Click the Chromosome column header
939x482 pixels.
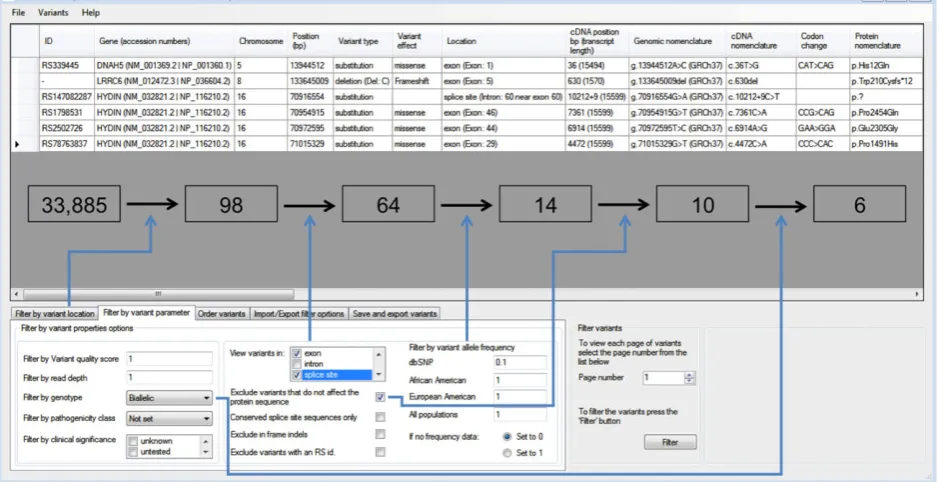pos(261,41)
